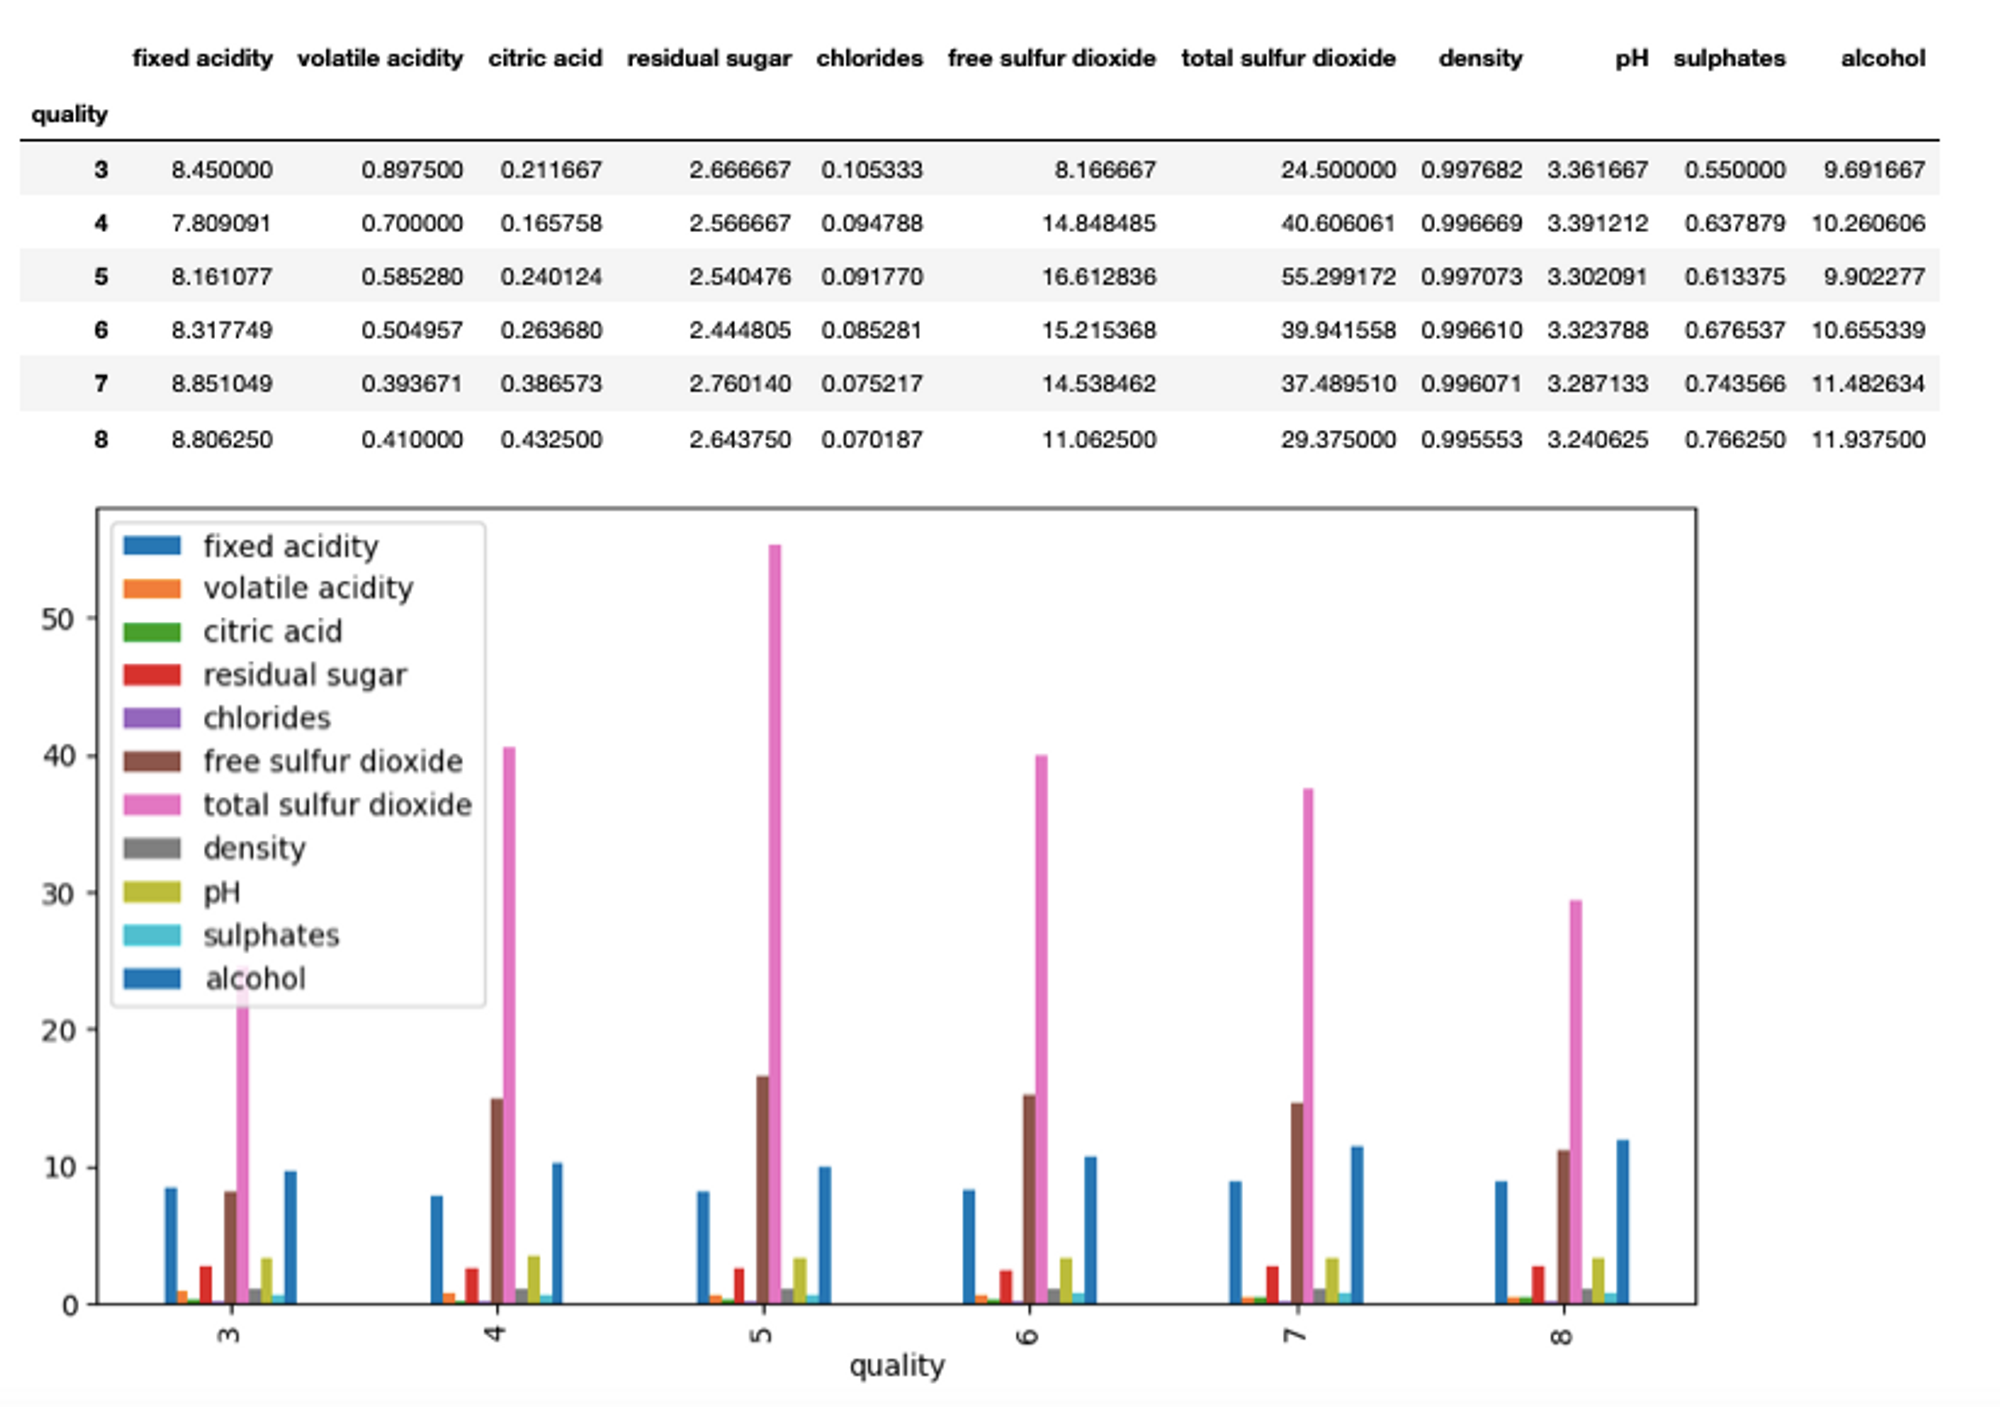
Task: Select the quality index header label
Action: (69, 114)
